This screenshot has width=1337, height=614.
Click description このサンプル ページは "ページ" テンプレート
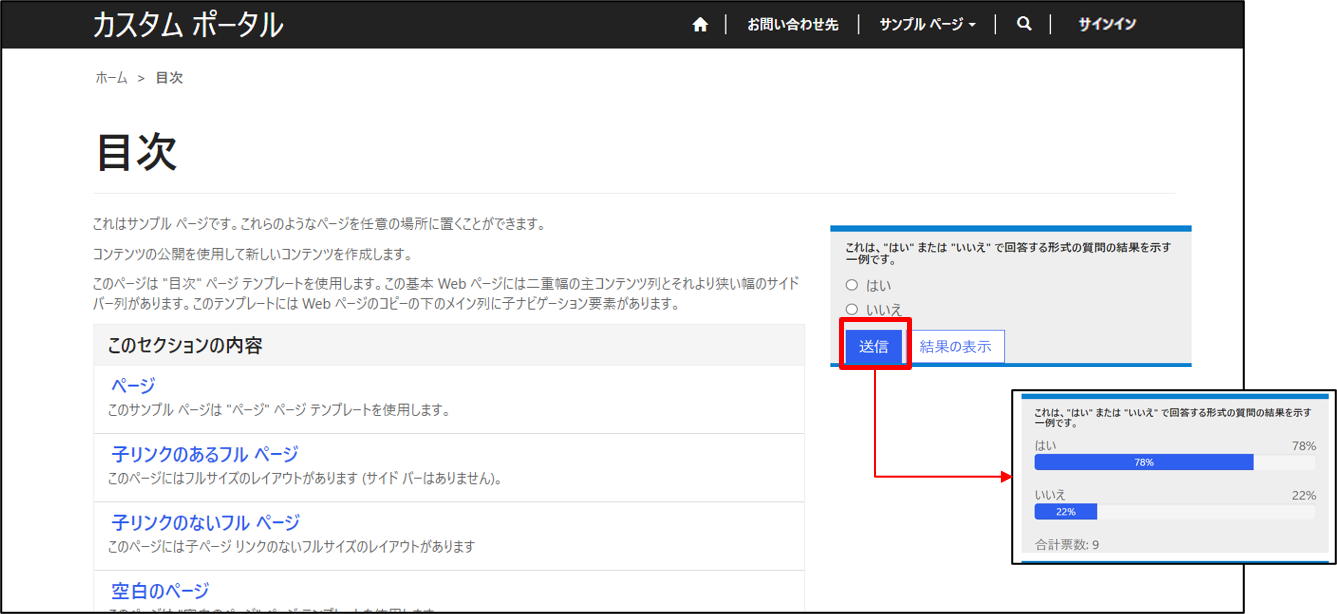tap(278, 410)
